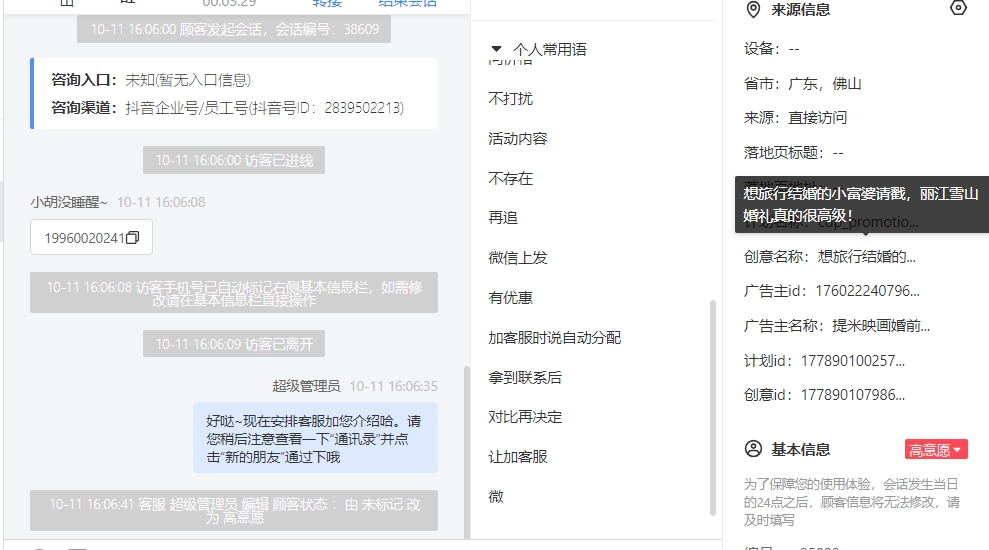This screenshot has height=550, width=989.
Task: Click the quick phrases panel scrollbar
Action: click(x=713, y=407)
